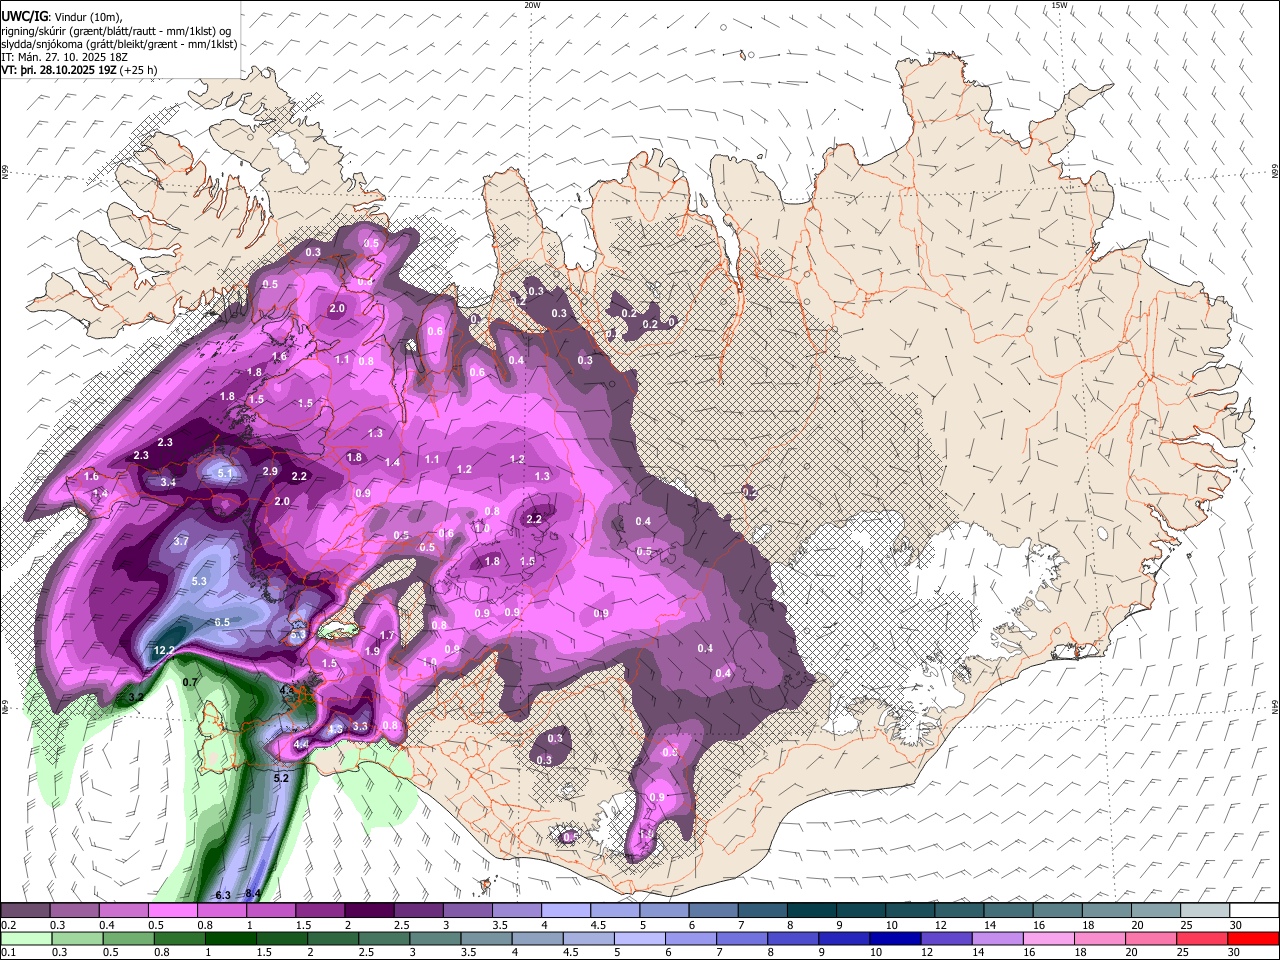This screenshot has width=1280, height=960.
Task: Click the '20W' longitude label
Action: point(532,5)
